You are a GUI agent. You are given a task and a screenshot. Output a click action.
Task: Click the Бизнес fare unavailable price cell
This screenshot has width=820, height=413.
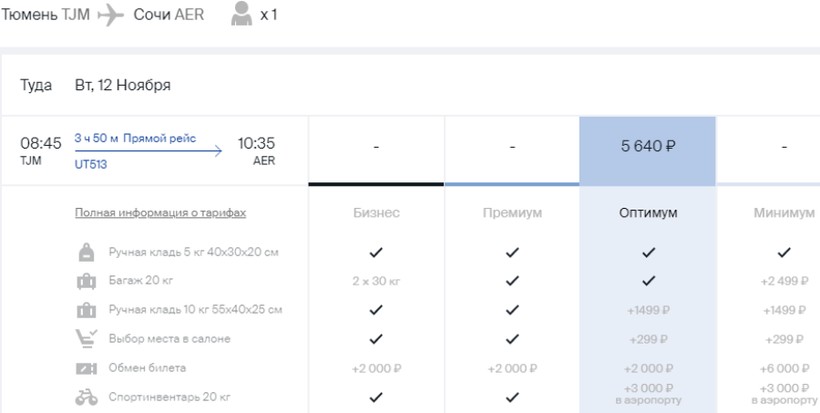(376, 147)
